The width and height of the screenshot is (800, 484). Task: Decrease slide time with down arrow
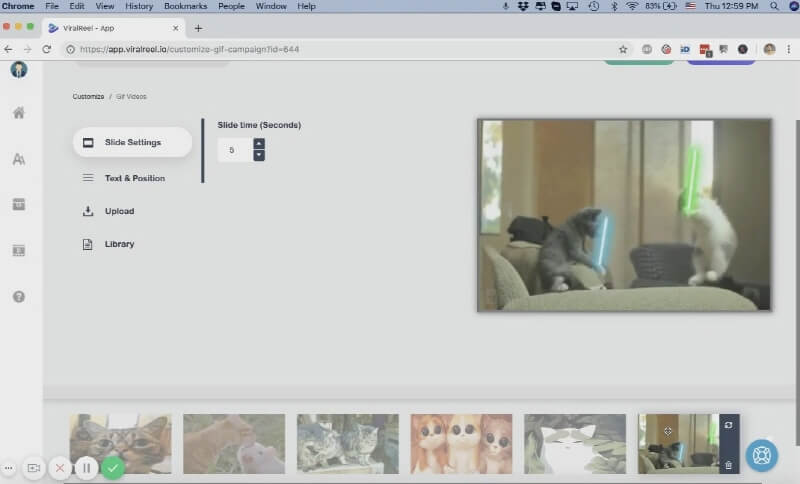click(x=259, y=155)
